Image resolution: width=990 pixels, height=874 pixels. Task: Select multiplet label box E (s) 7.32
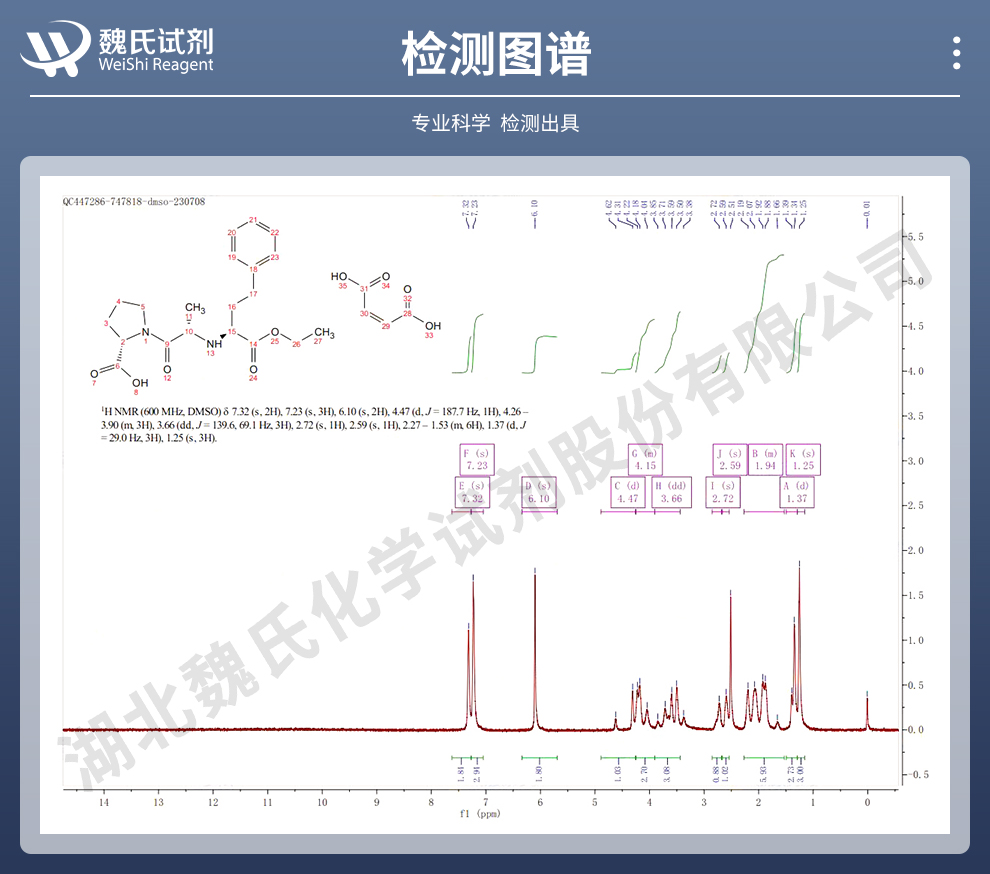471,491
